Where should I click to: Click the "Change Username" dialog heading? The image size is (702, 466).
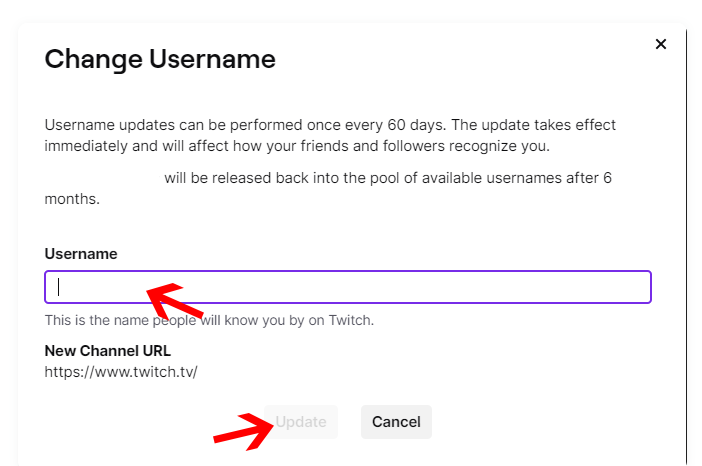[x=160, y=59]
